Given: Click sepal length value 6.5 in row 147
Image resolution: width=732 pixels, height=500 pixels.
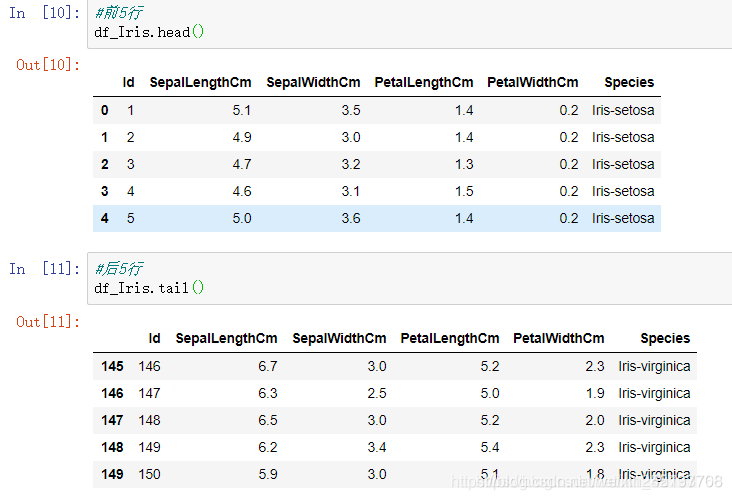Looking at the screenshot, I should click(268, 420).
